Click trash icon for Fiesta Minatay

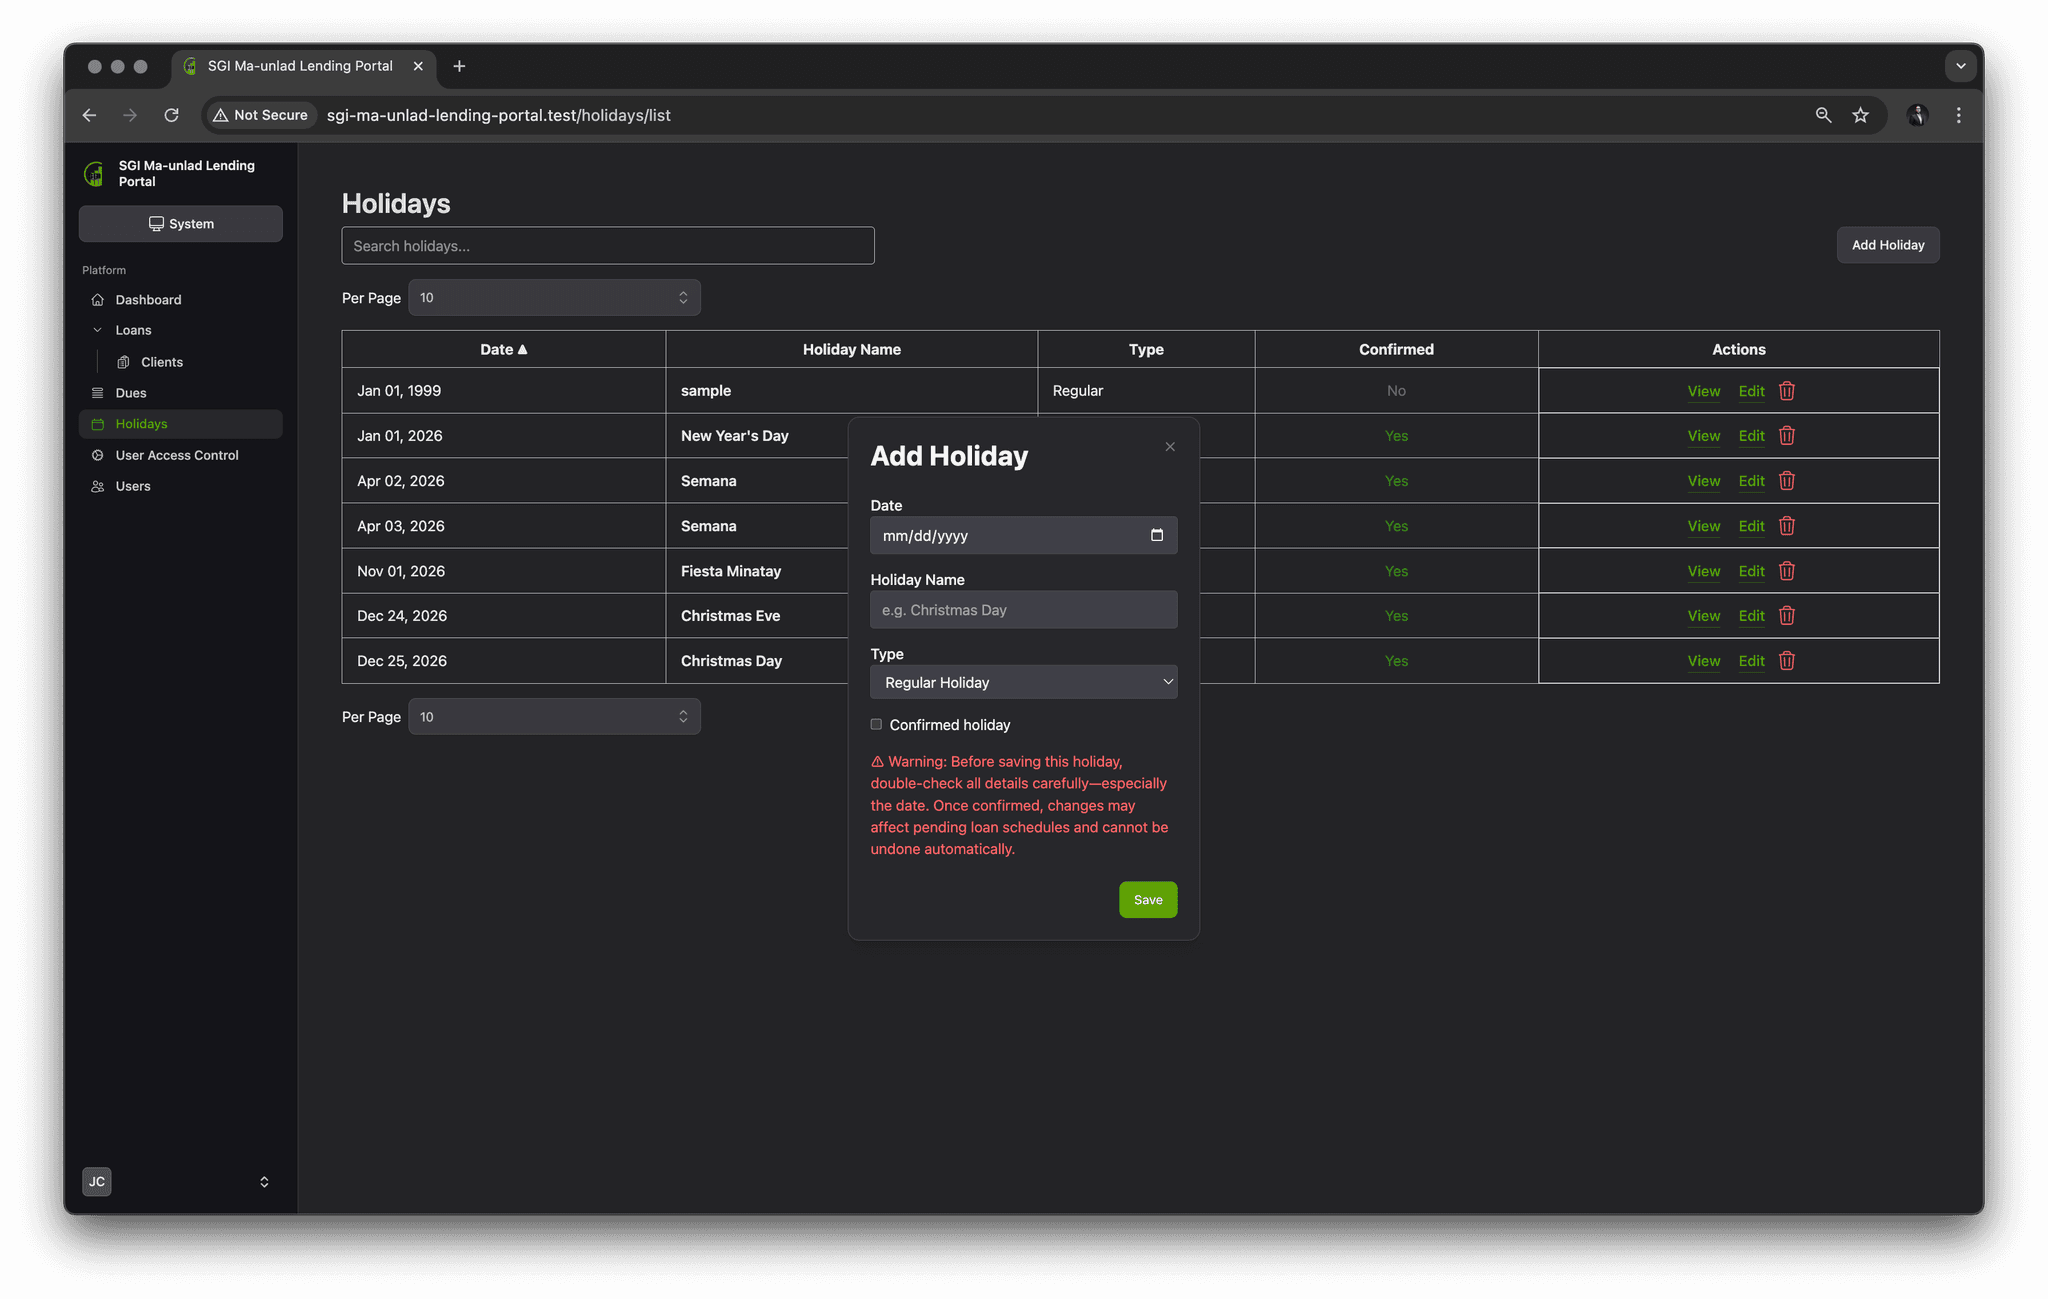(x=1787, y=571)
